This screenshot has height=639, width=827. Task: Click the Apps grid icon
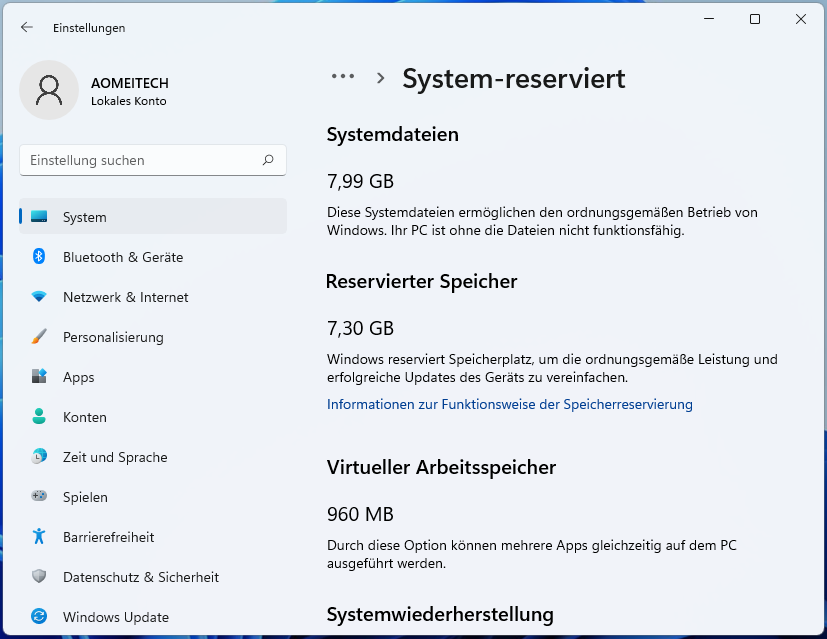click(x=39, y=377)
